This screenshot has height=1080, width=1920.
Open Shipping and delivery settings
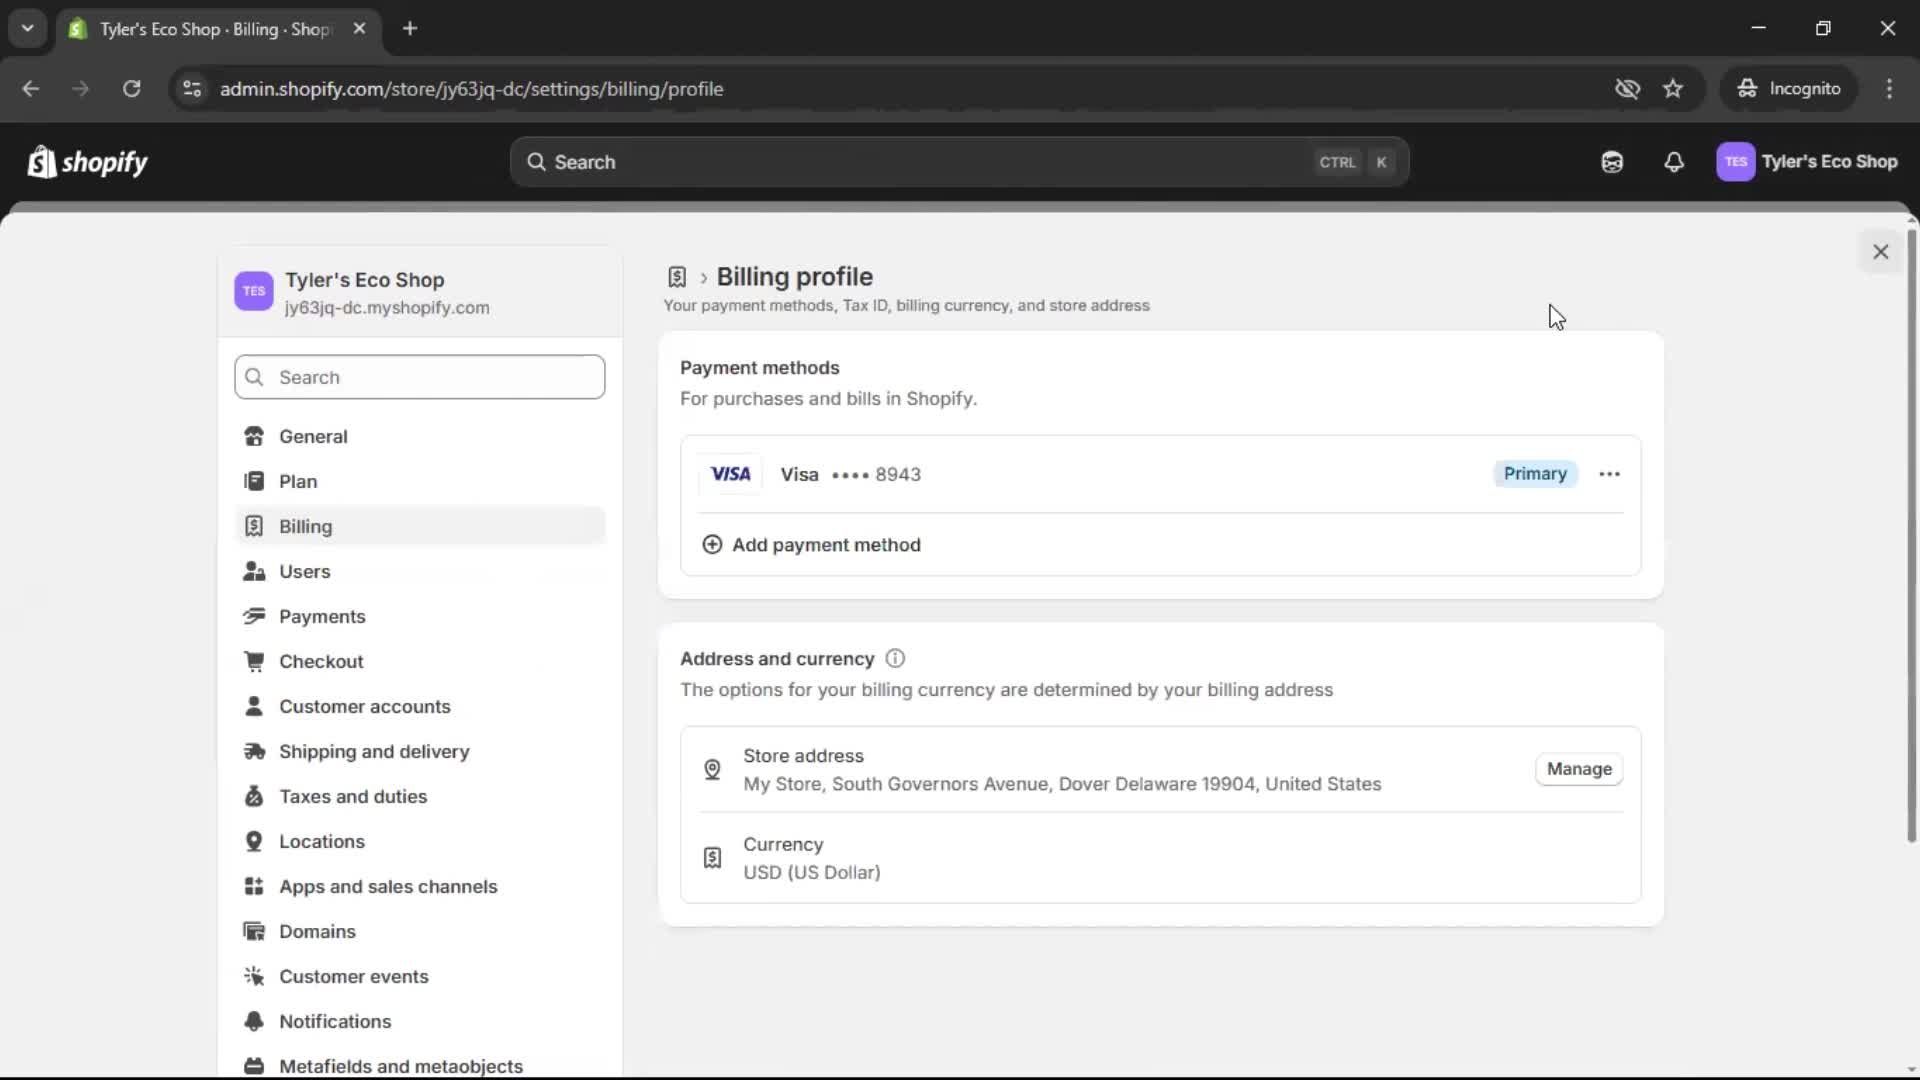[374, 751]
